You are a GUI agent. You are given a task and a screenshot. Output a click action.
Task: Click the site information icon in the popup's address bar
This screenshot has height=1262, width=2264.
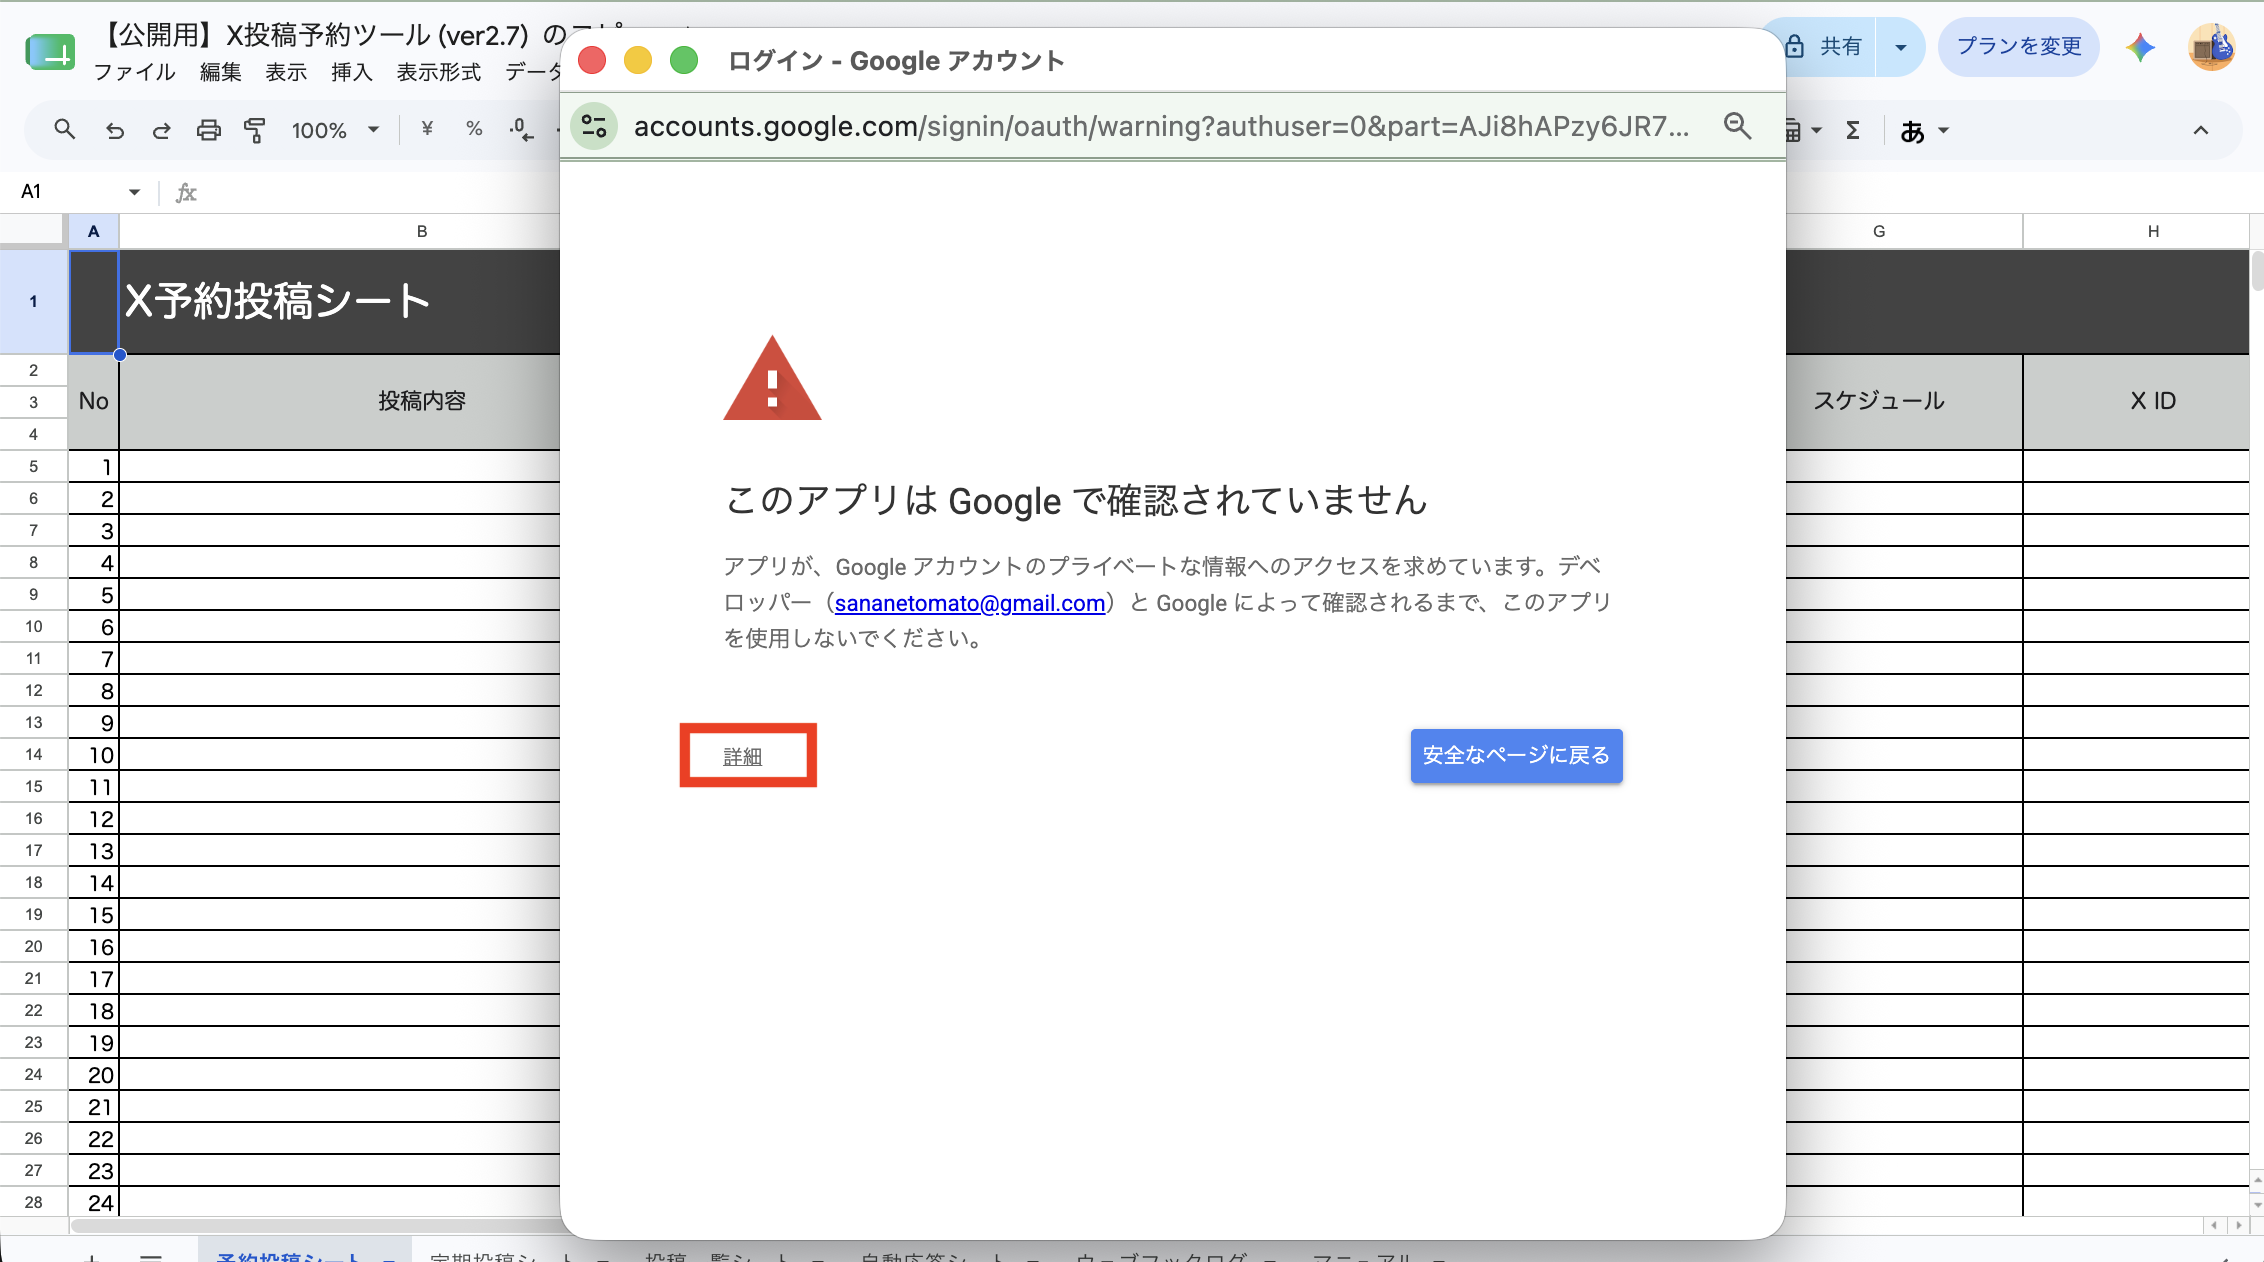[594, 126]
